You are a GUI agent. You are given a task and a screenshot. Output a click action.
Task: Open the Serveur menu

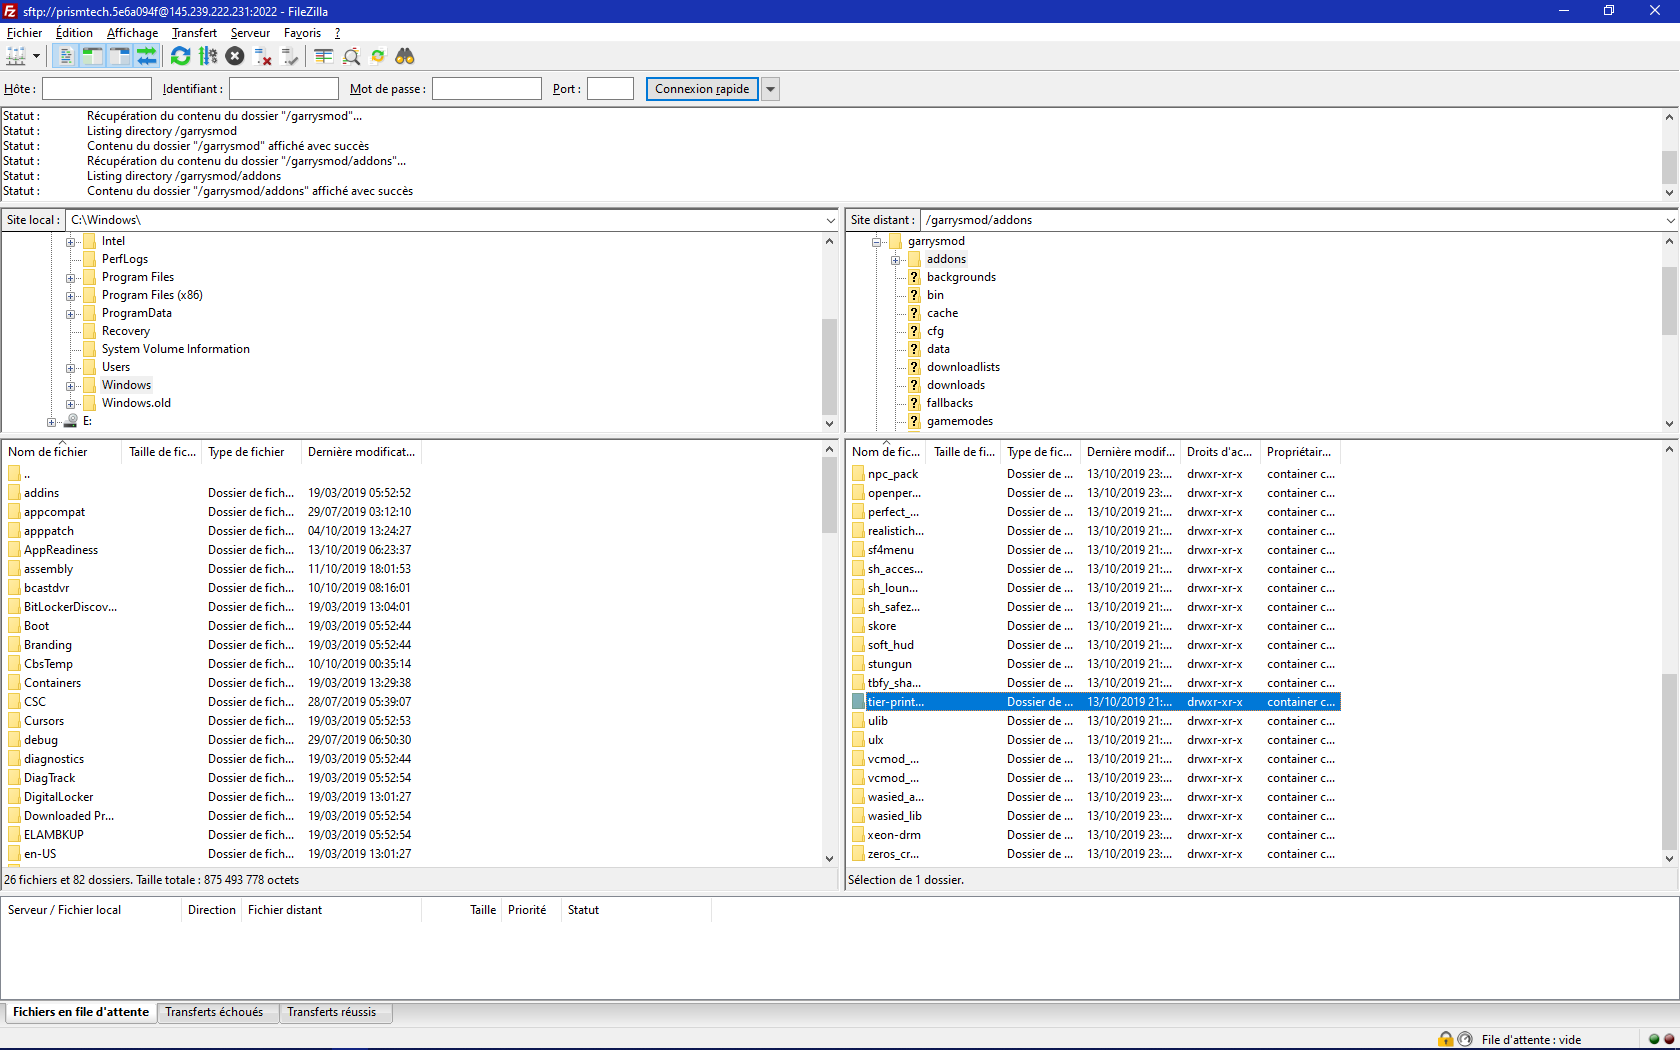tap(250, 33)
